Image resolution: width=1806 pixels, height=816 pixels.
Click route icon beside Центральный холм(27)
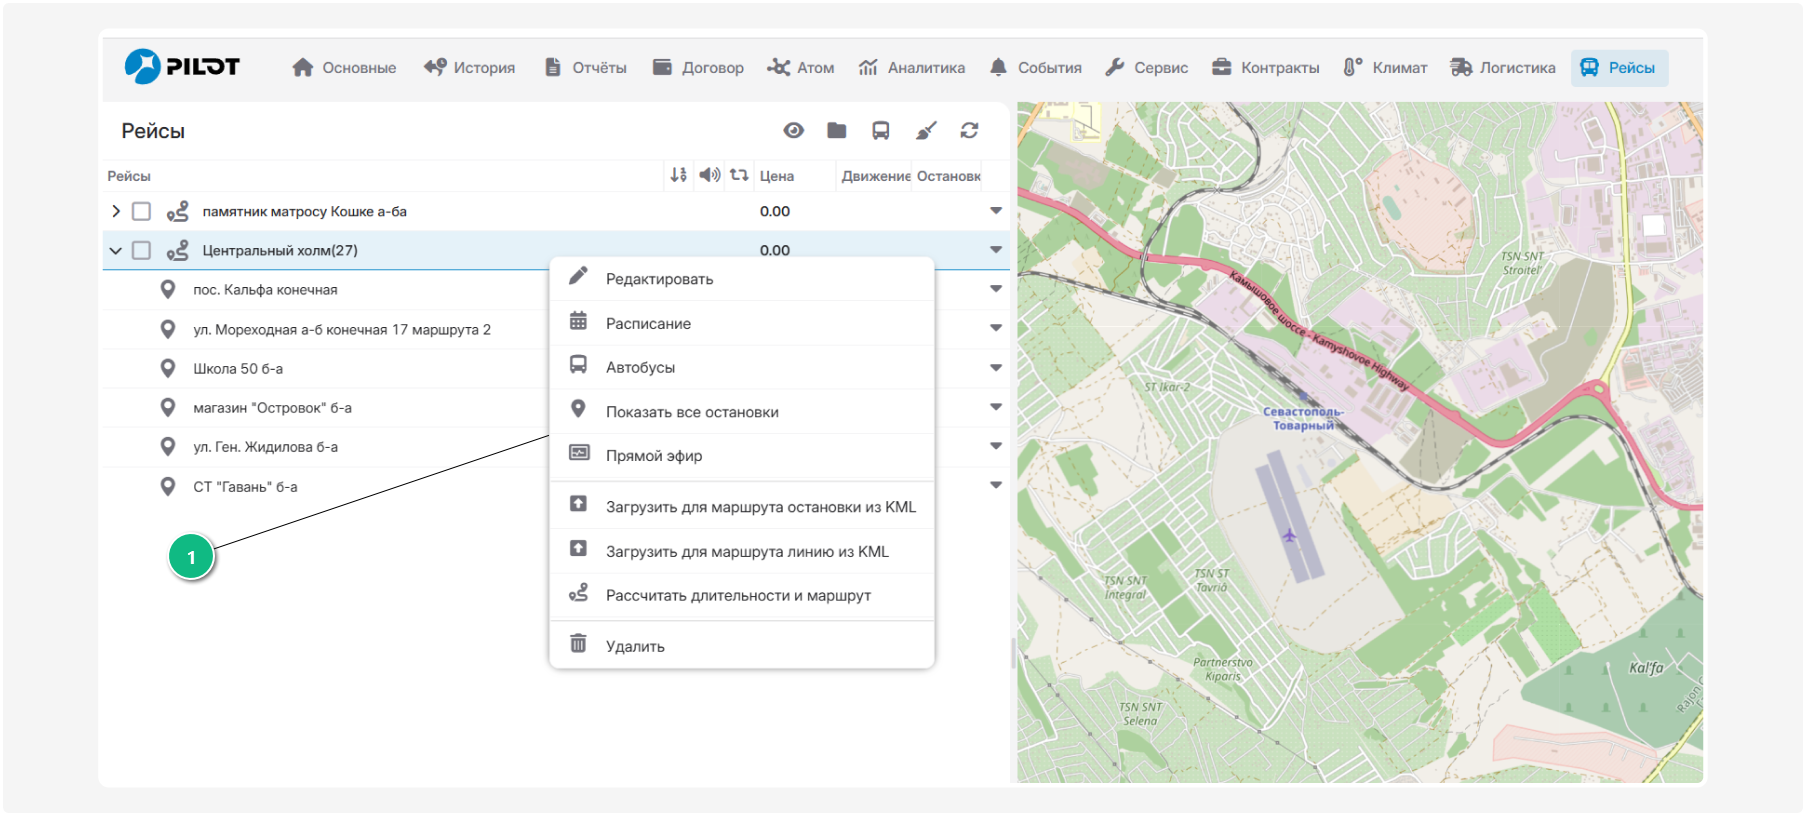[x=178, y=251]
